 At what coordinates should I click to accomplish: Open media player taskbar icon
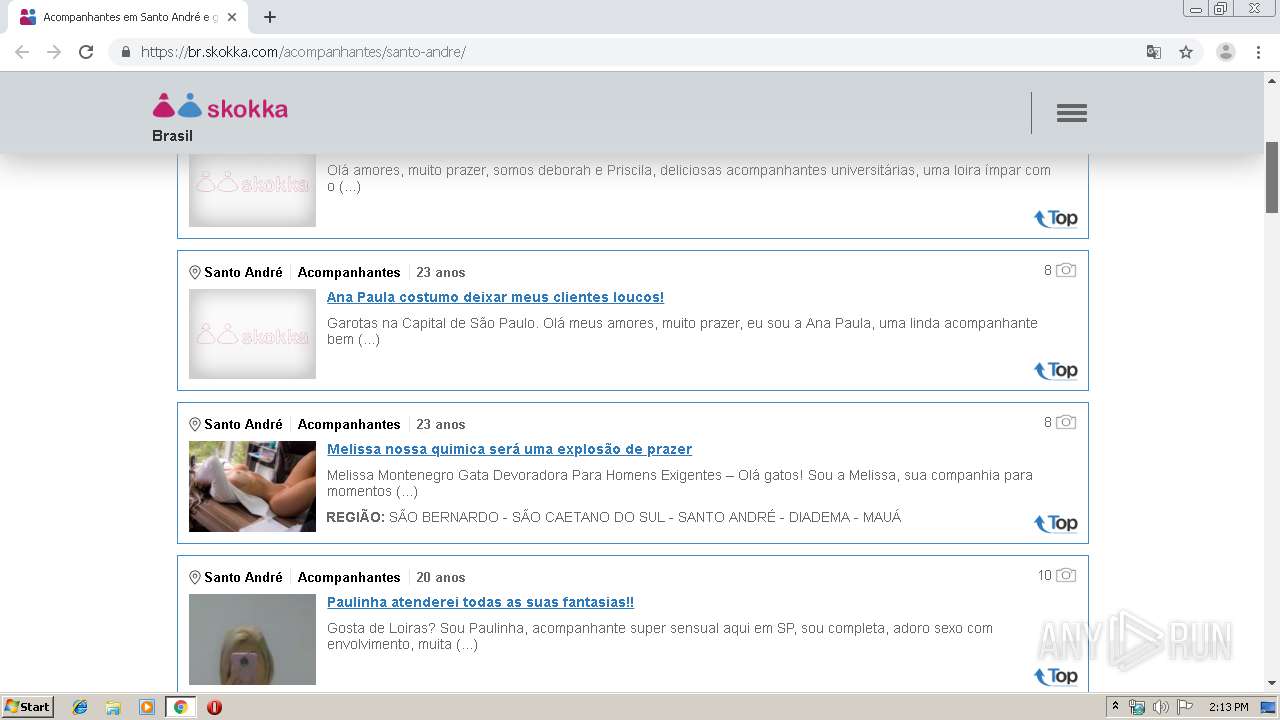point(147,707)
